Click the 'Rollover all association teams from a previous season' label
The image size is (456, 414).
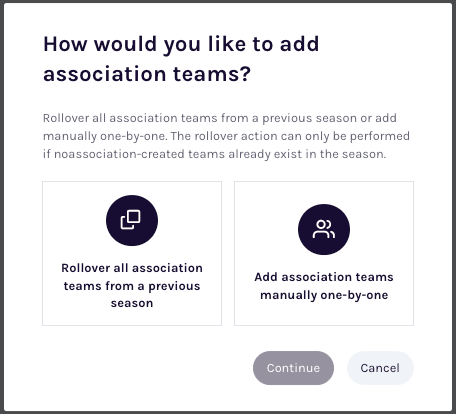(132, 285)
